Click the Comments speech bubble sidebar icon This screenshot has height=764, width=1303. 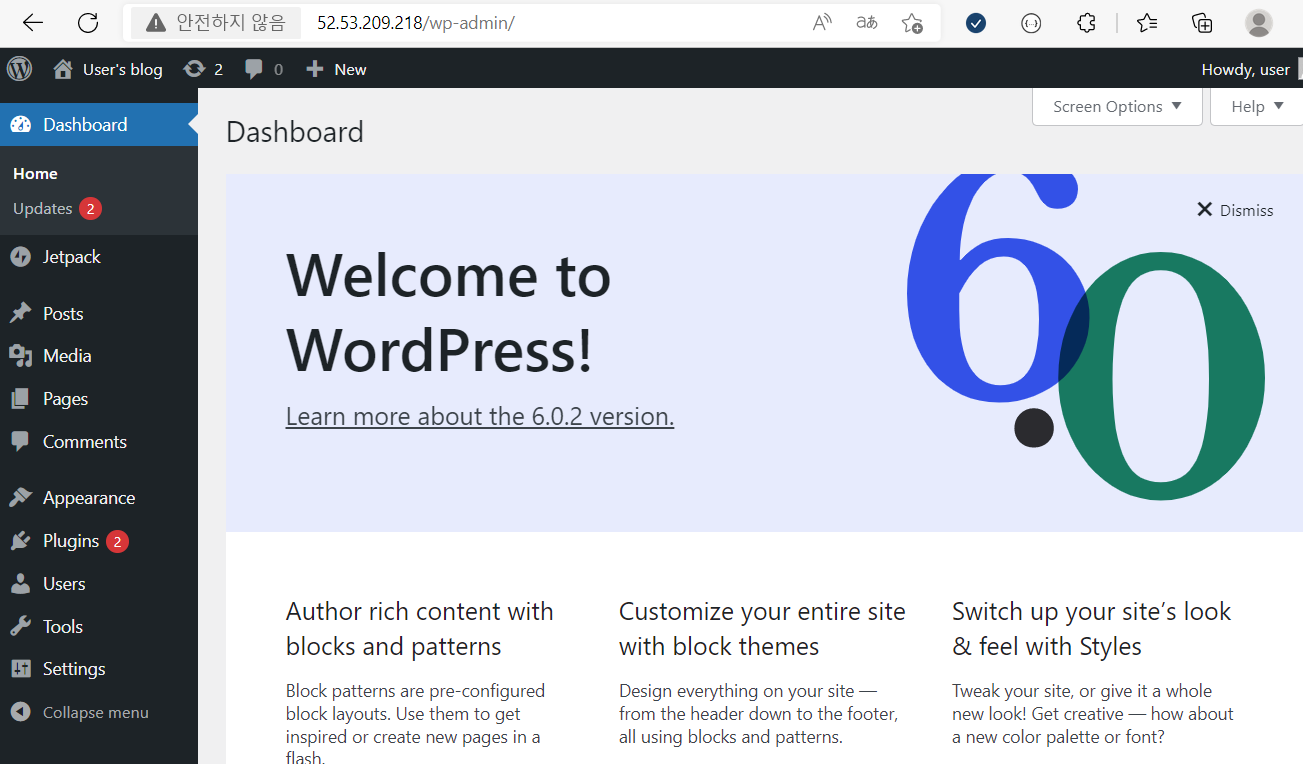(20, 441)
